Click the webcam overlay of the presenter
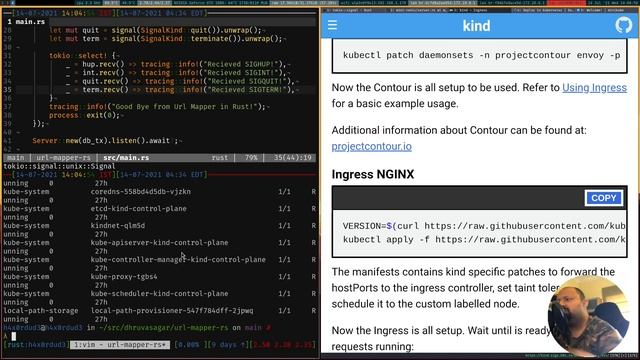 tap(589, 315)
